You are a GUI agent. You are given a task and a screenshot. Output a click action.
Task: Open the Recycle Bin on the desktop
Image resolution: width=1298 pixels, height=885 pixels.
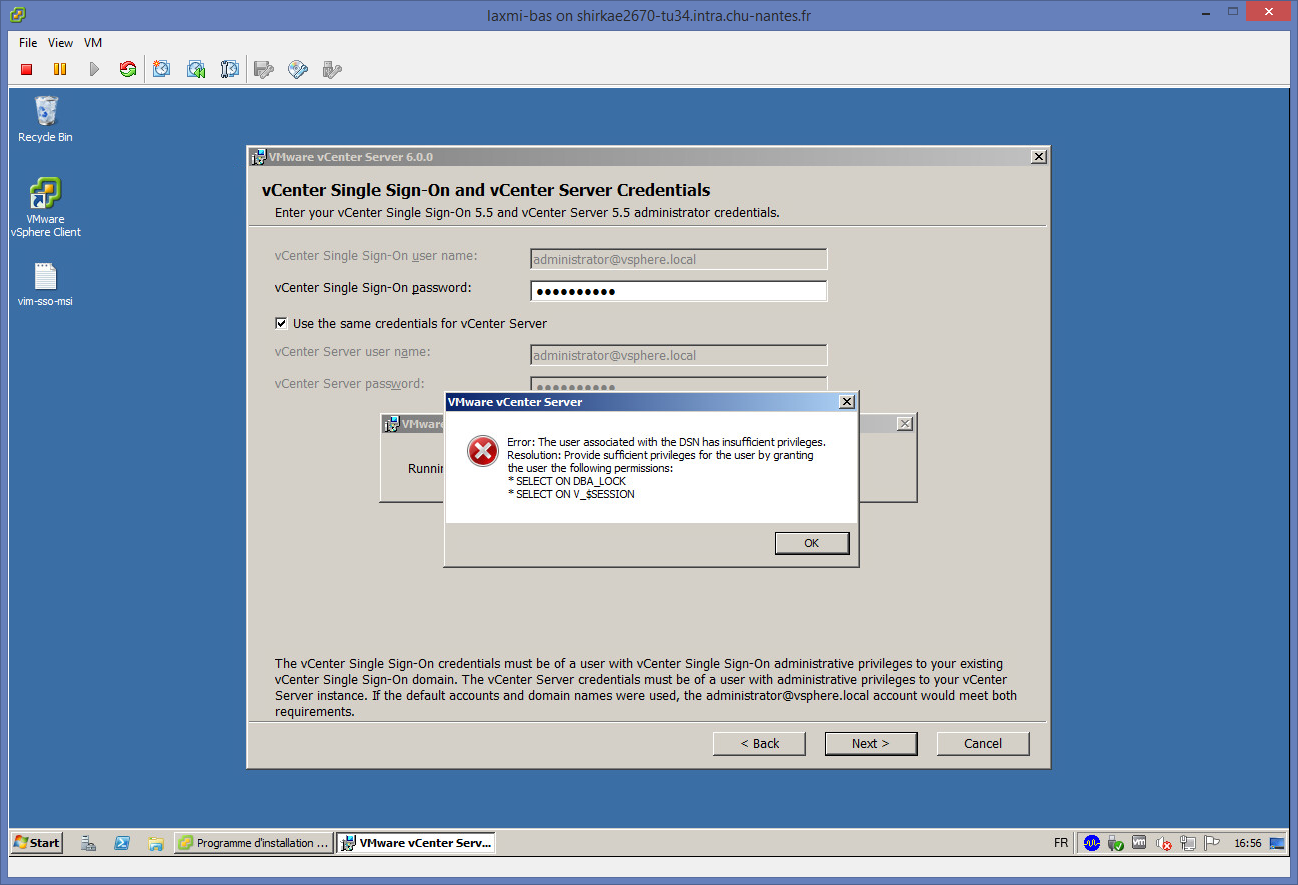(x=45, y=119)
